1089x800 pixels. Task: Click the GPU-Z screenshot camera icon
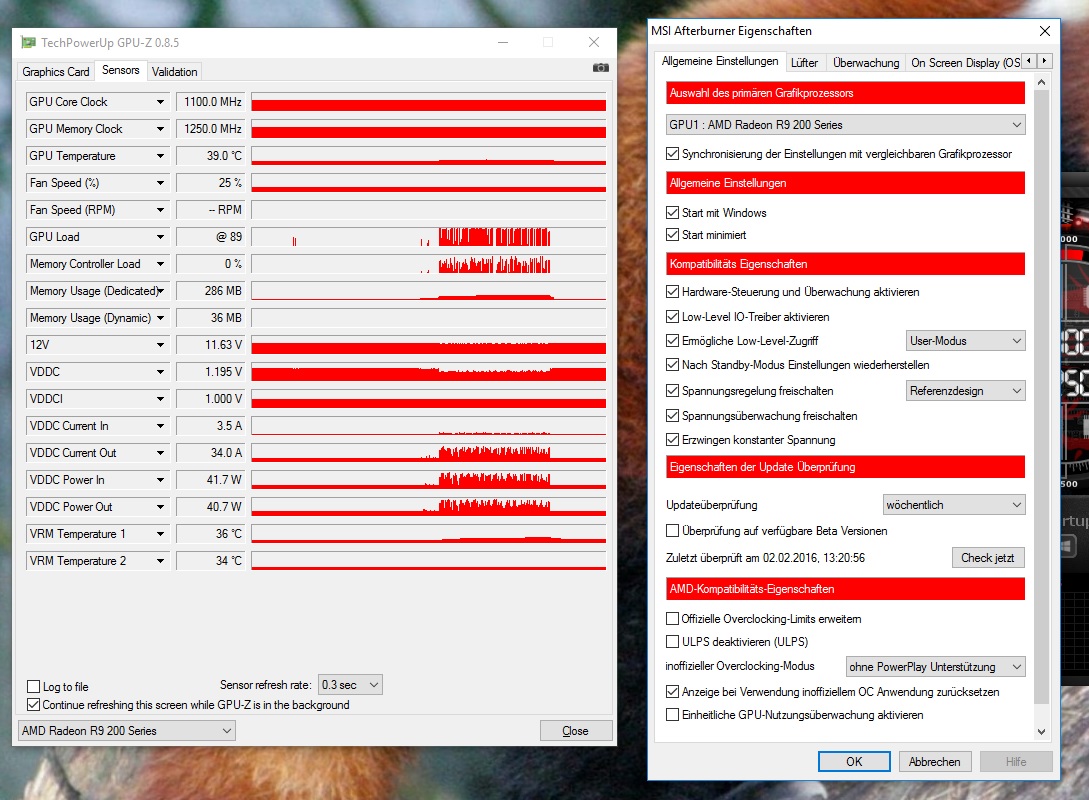coord(601,67)
